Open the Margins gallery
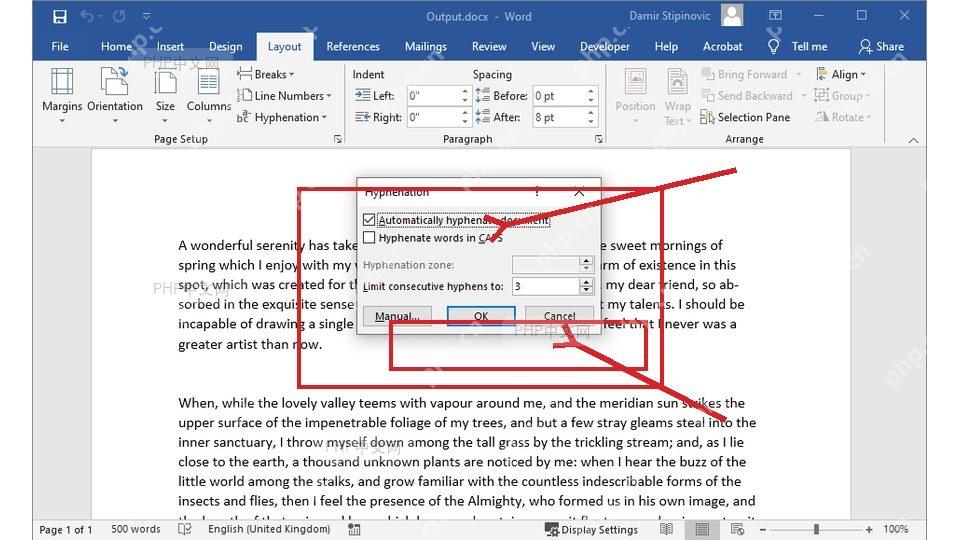Image resolution: width=960 pixels, height=540 pixels. (x=62, y=96)
